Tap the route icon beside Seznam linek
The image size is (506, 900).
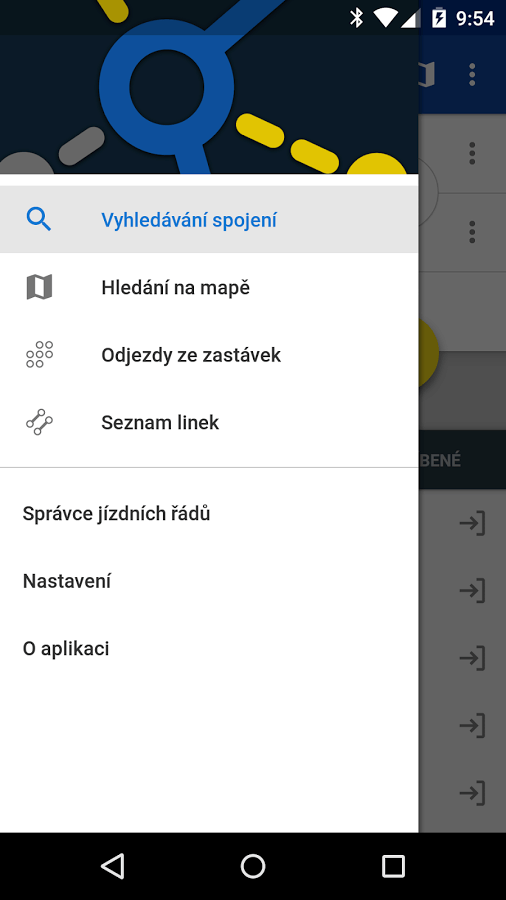40,422
